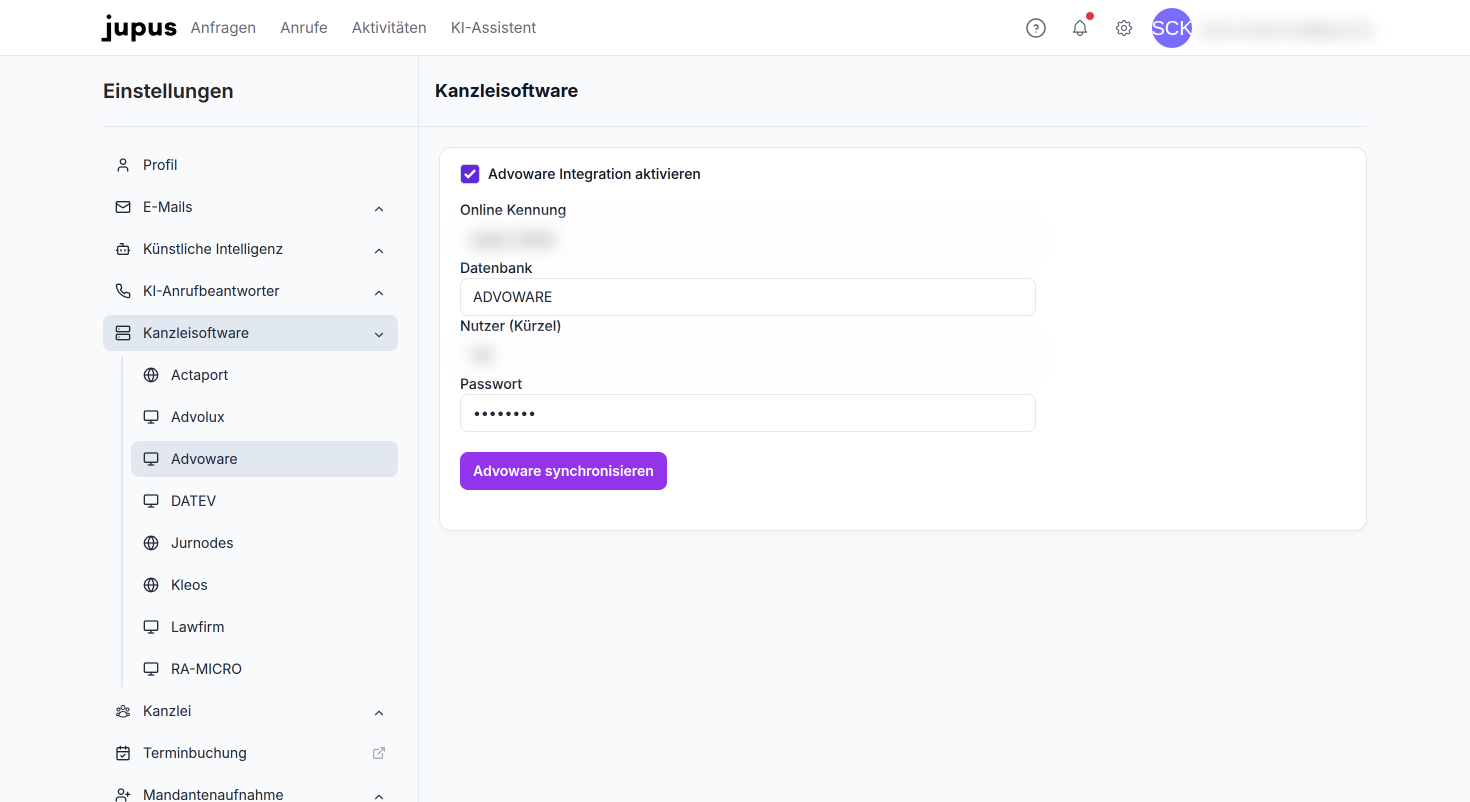
Task: Expand the Kanzlei section chevron
Action: (x=379, y=712)
